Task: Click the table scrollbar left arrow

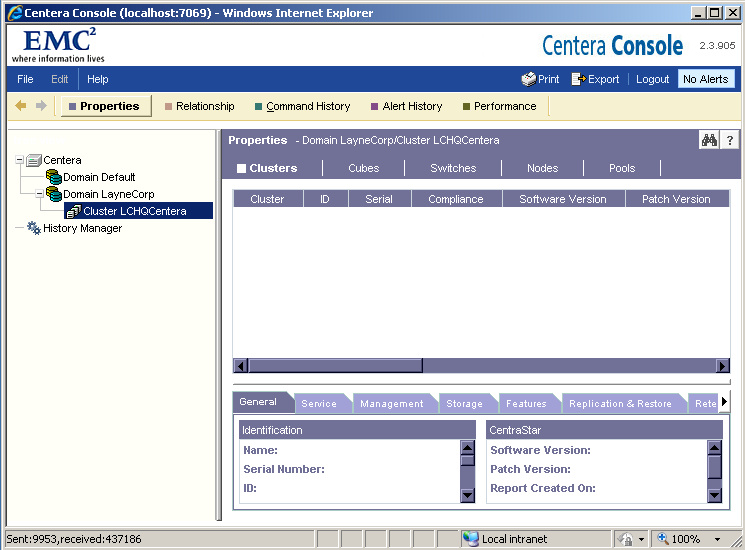Action: (x=241, y=366)
